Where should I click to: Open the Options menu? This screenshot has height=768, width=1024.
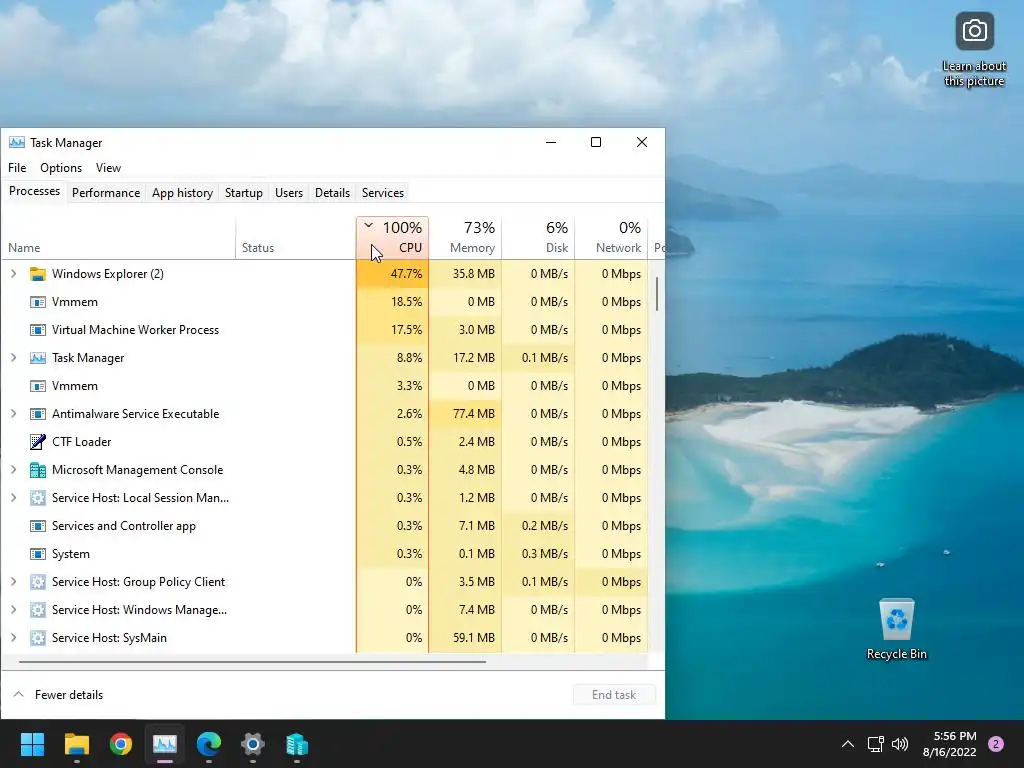(x=61, y=168)
